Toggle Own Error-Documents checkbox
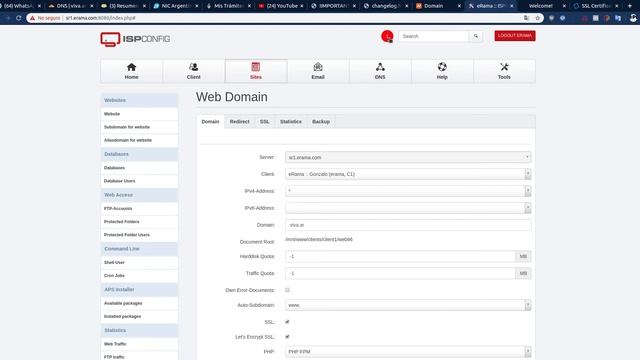640x360 pixels. tap(287, 290)
